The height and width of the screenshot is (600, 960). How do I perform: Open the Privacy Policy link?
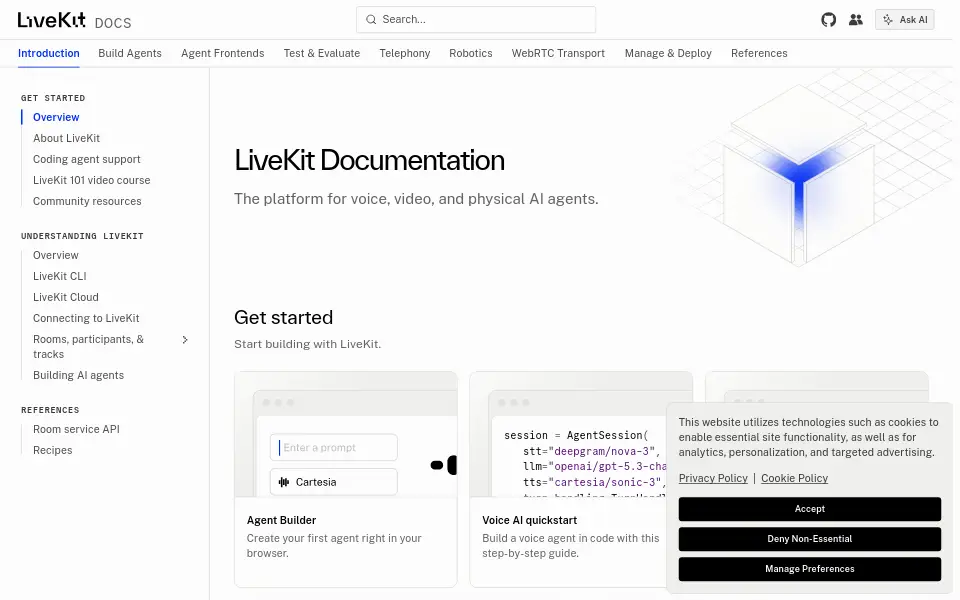click(713, 478)
